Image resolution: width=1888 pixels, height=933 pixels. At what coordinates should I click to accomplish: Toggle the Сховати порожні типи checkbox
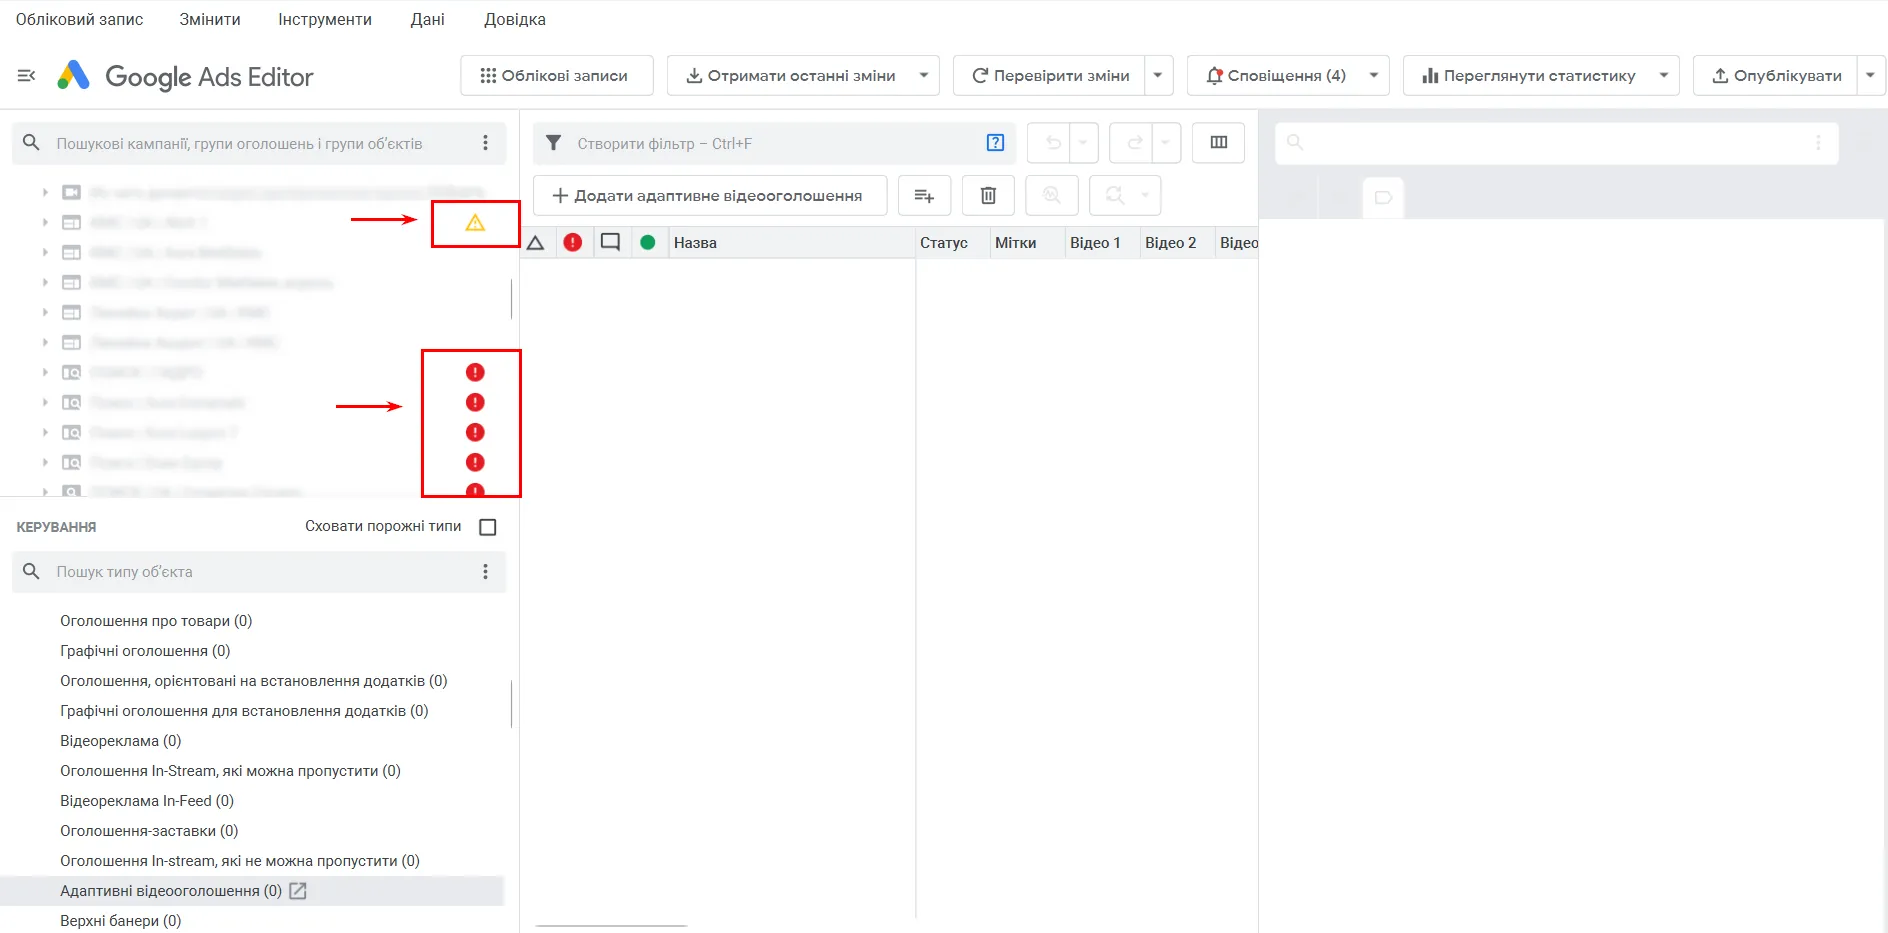[x=488, y=527]
